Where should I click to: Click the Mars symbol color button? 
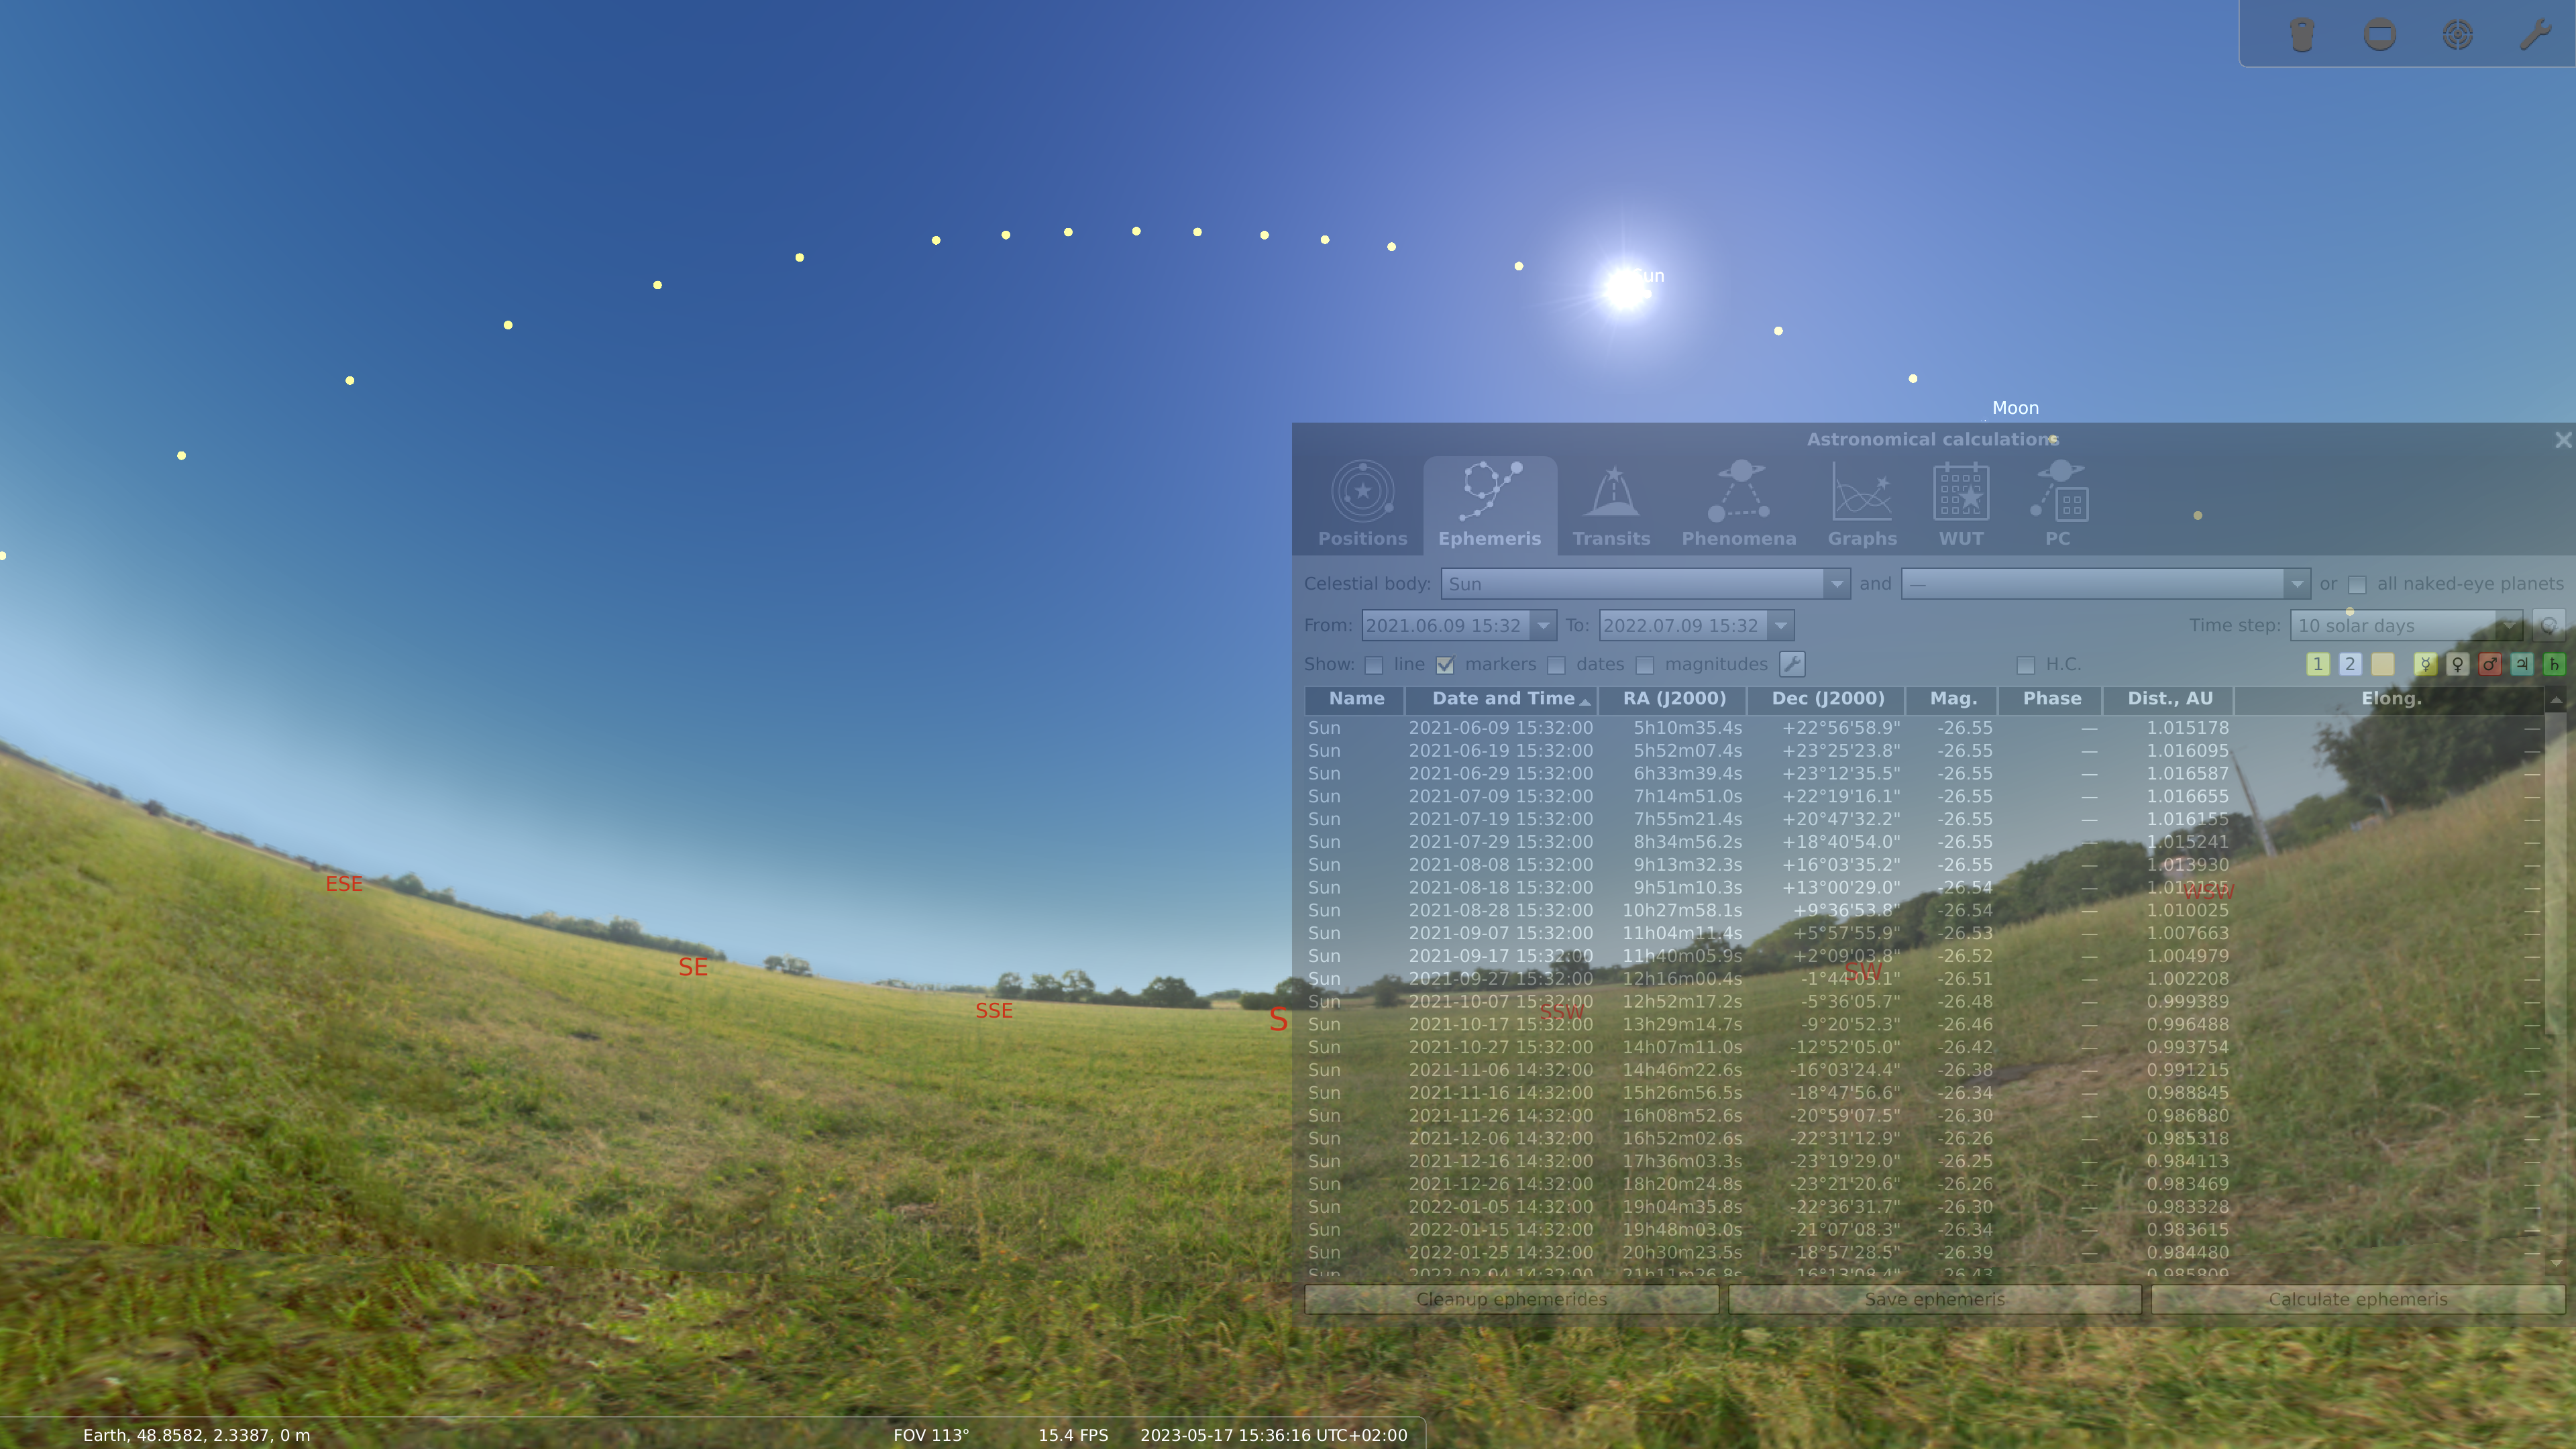[x=2490, y=664]
